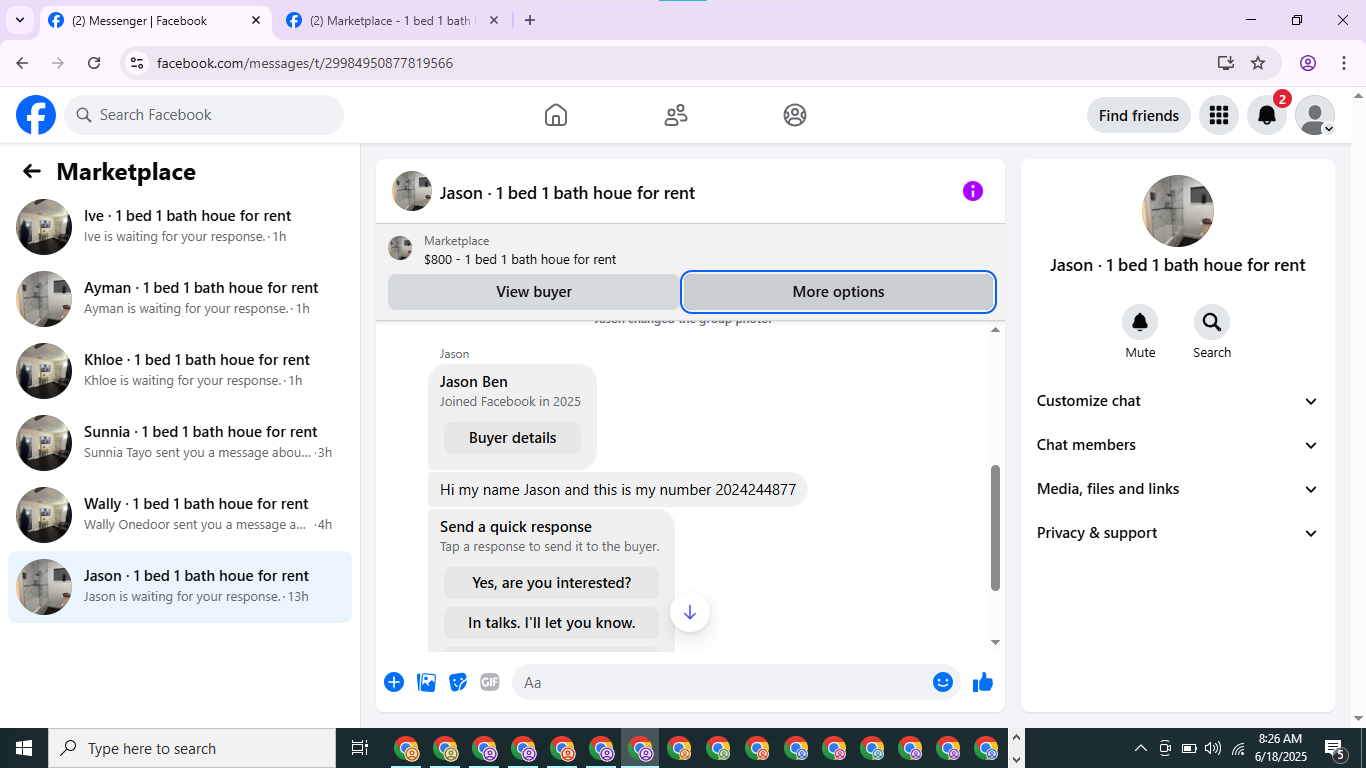Open the Wally conversation in the list
Viewport: 1366px width, 768px height.
click(x=180, y=514)
